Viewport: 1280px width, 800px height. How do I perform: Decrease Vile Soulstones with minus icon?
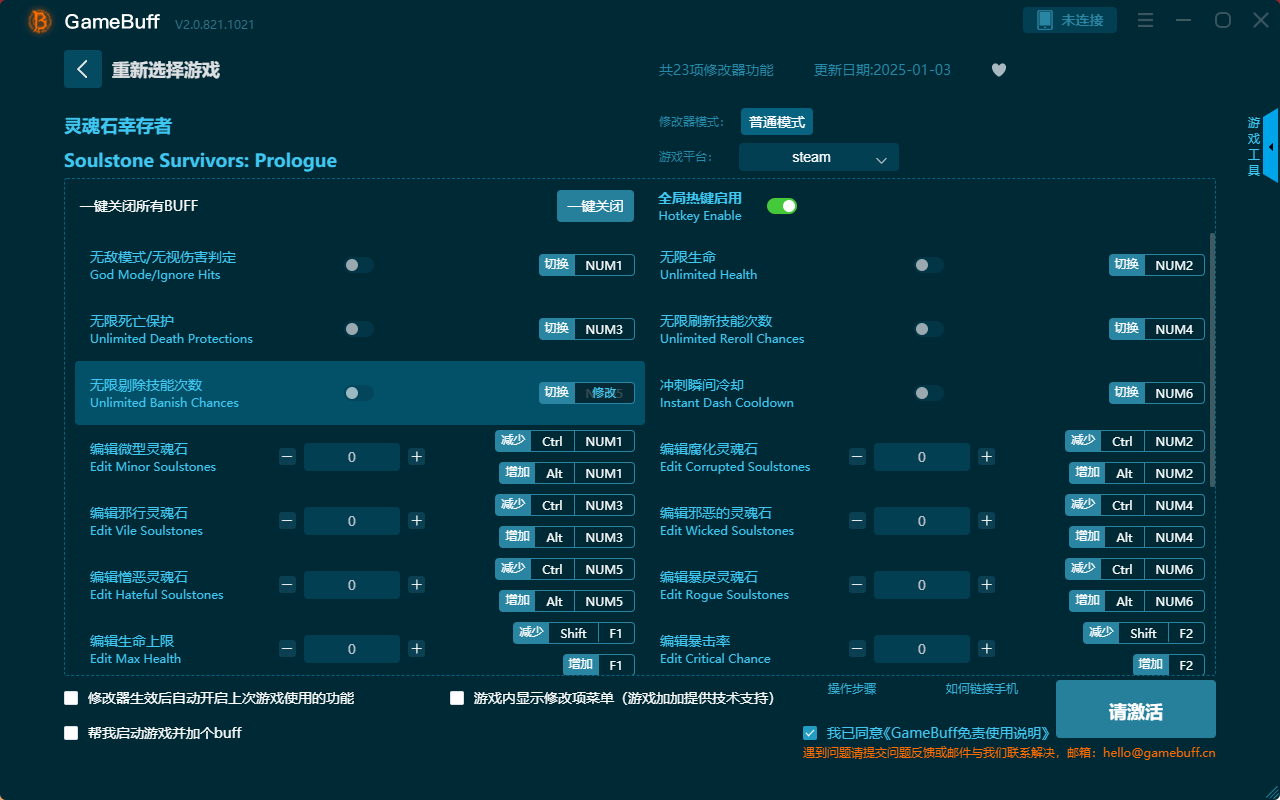tap(287, 521)
